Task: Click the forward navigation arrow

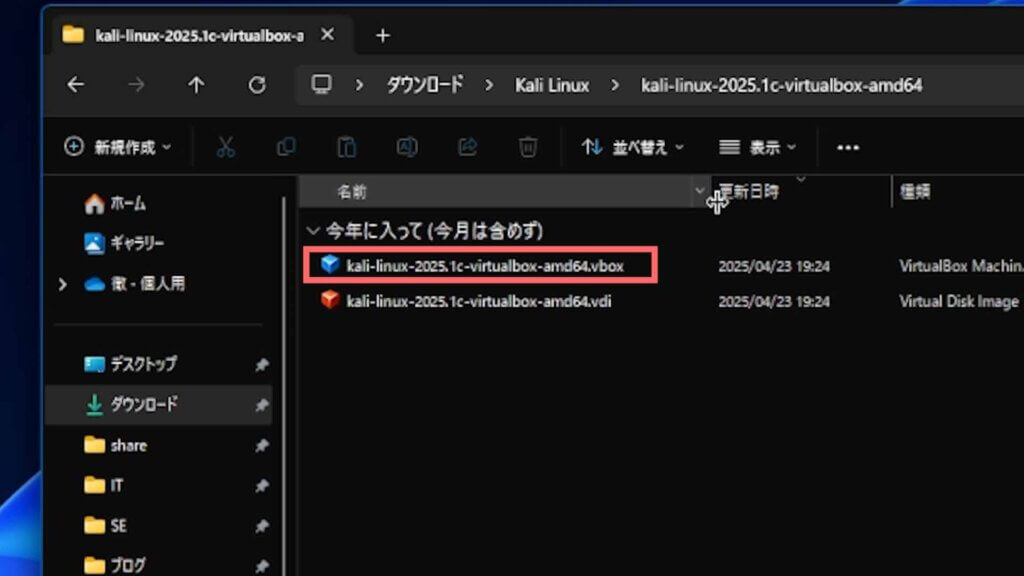Action: [x=136, y=85]
